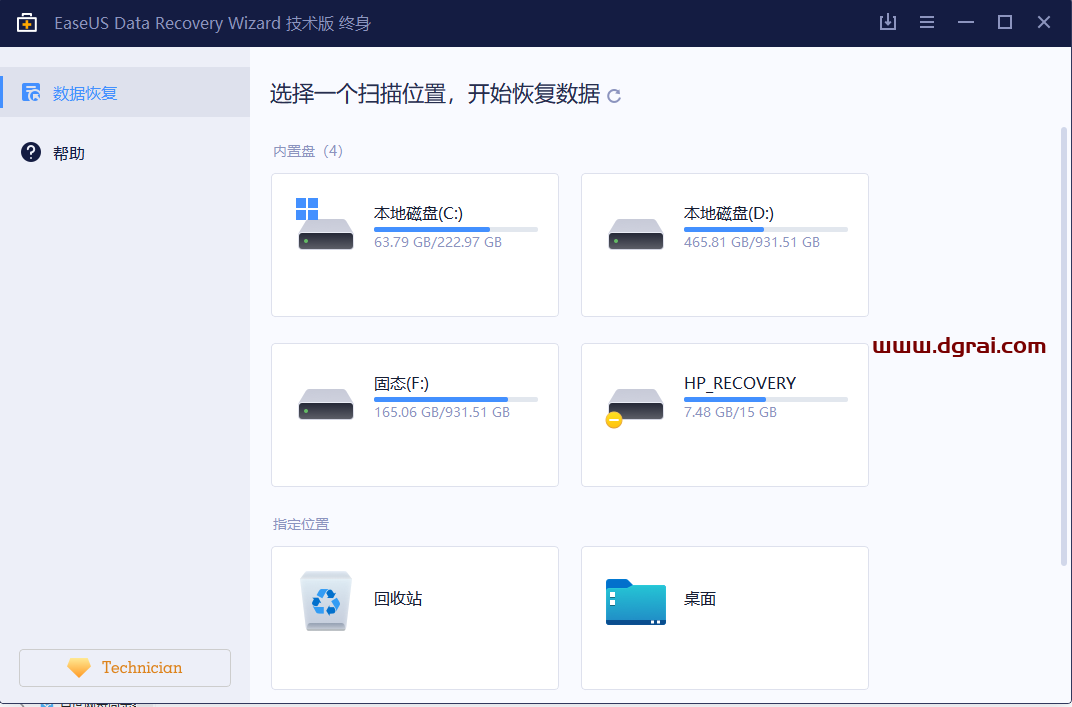Click the diamond icon in Technician button
1072x707 pixels.
79,667
